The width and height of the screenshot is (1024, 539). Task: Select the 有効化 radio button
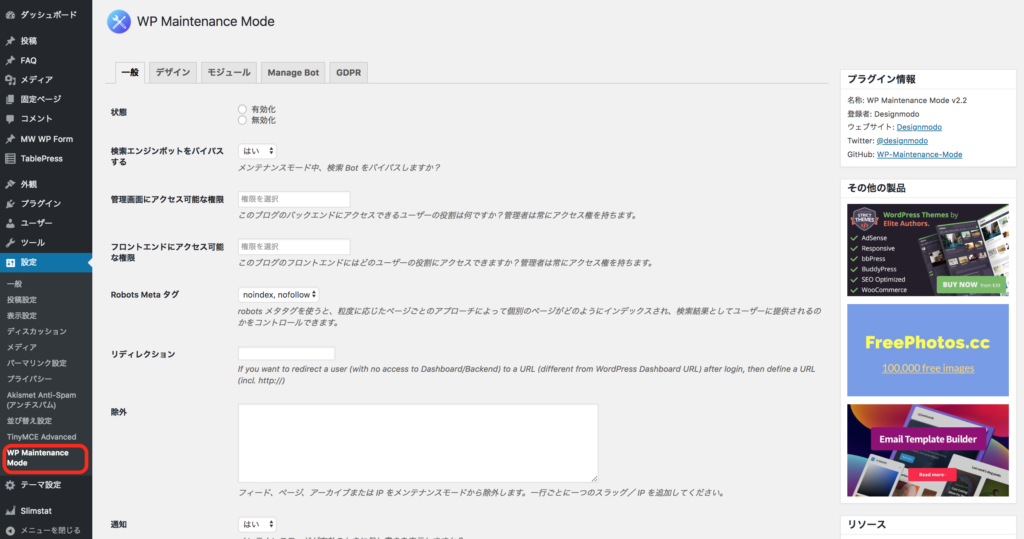[242, 109]
